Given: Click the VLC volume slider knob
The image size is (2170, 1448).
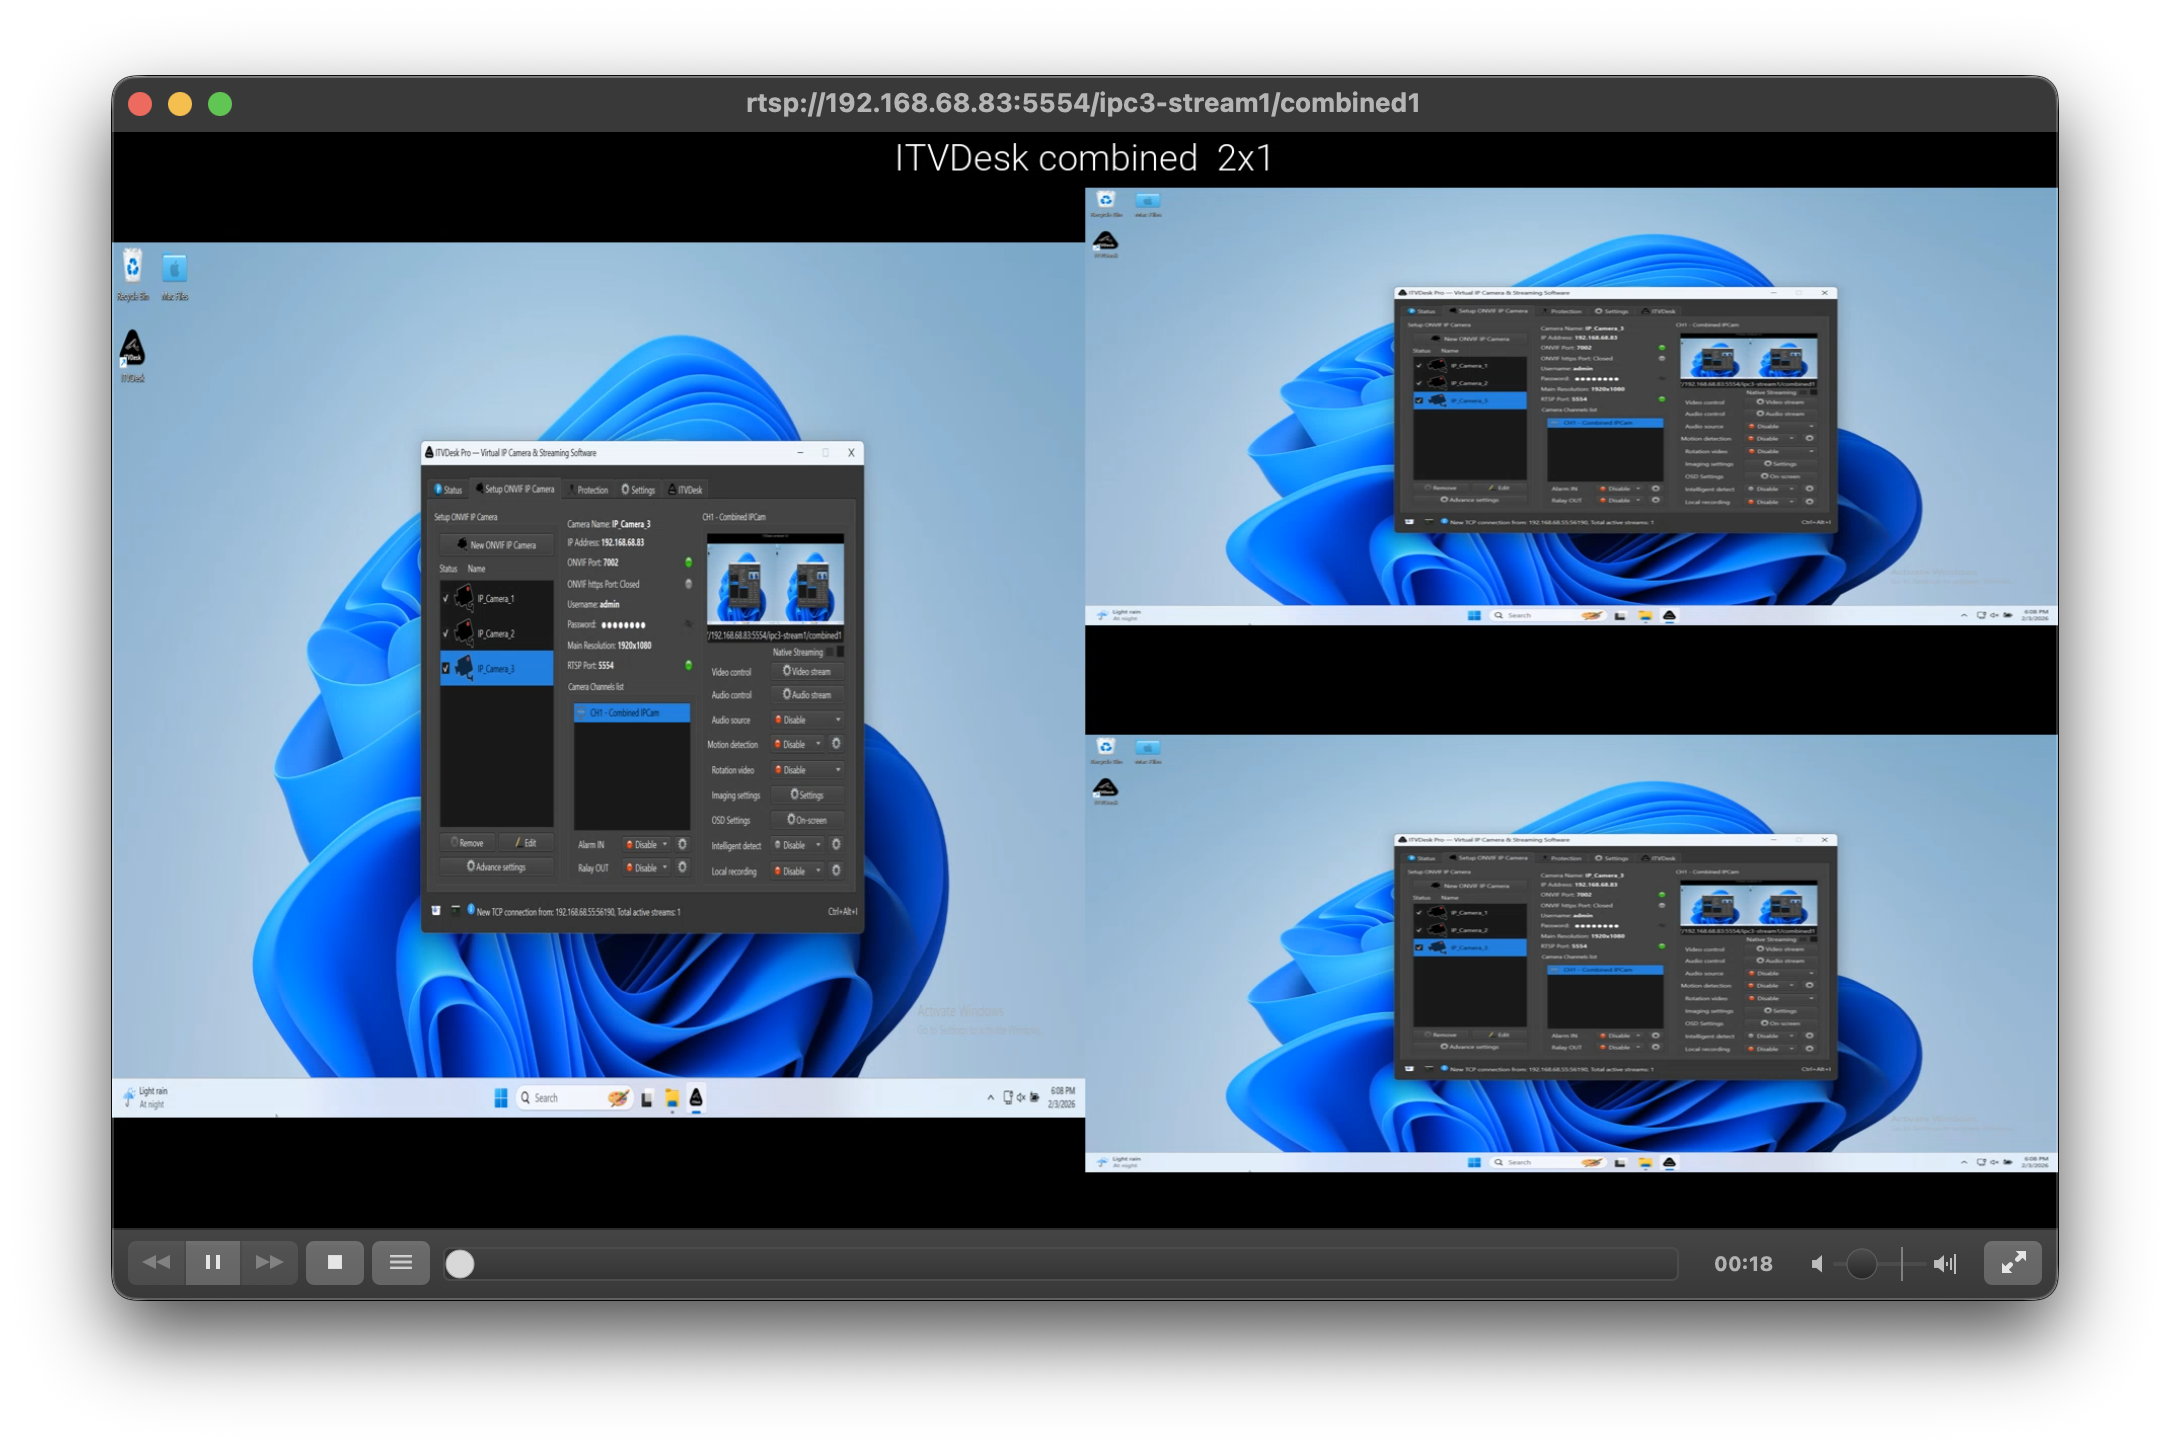Looking at the screenshot, I should [1861, 1264].
